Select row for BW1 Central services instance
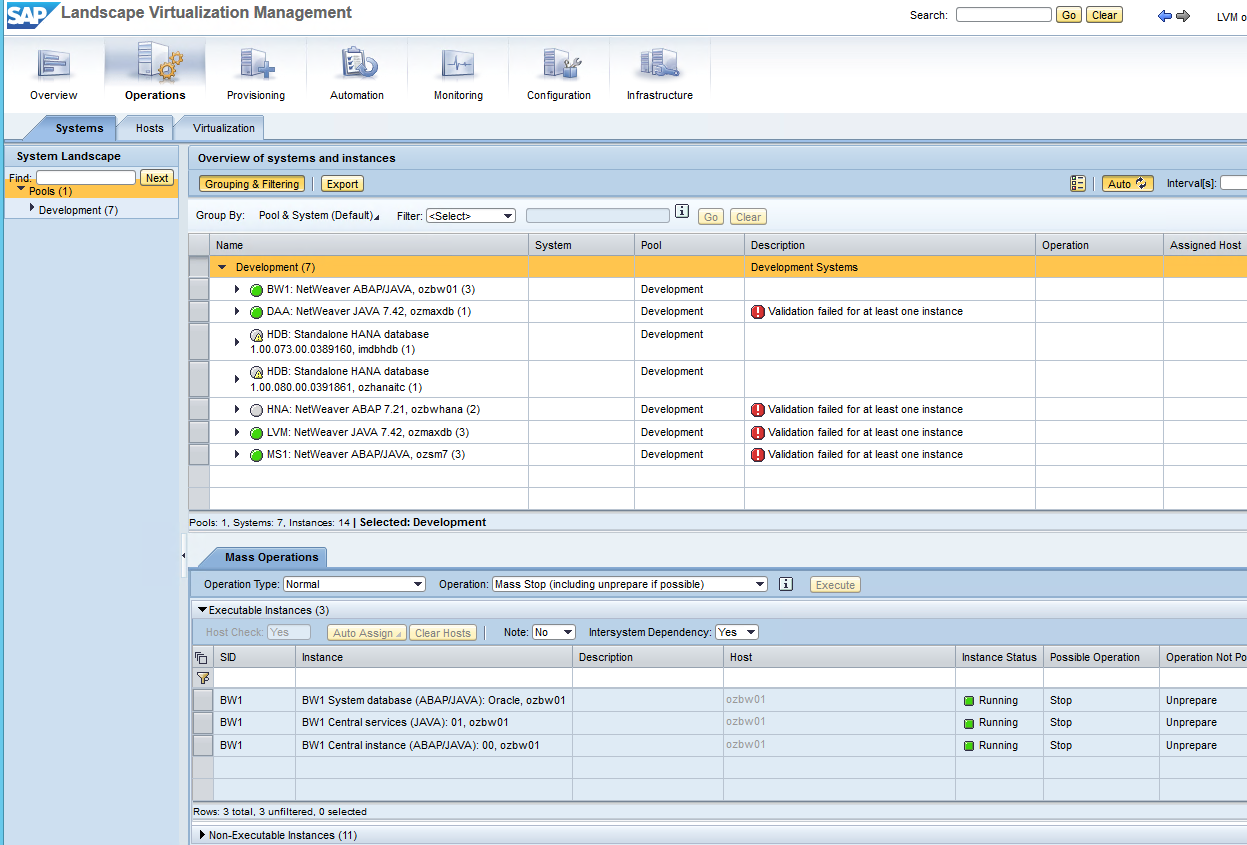 click(203, 723)
